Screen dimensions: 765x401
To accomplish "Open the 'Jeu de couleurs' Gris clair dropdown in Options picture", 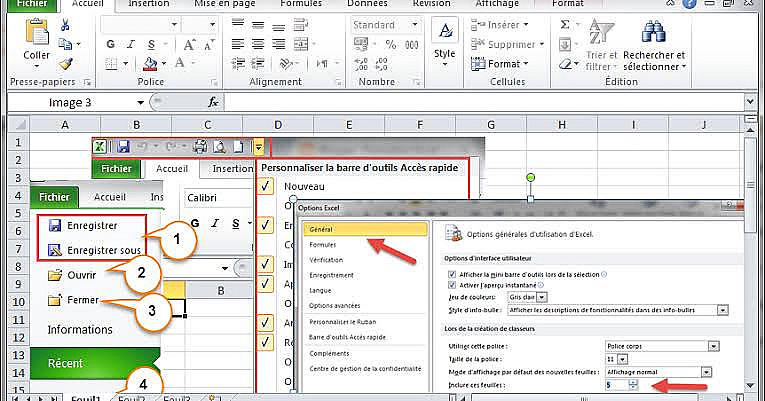I will [542, 297].
